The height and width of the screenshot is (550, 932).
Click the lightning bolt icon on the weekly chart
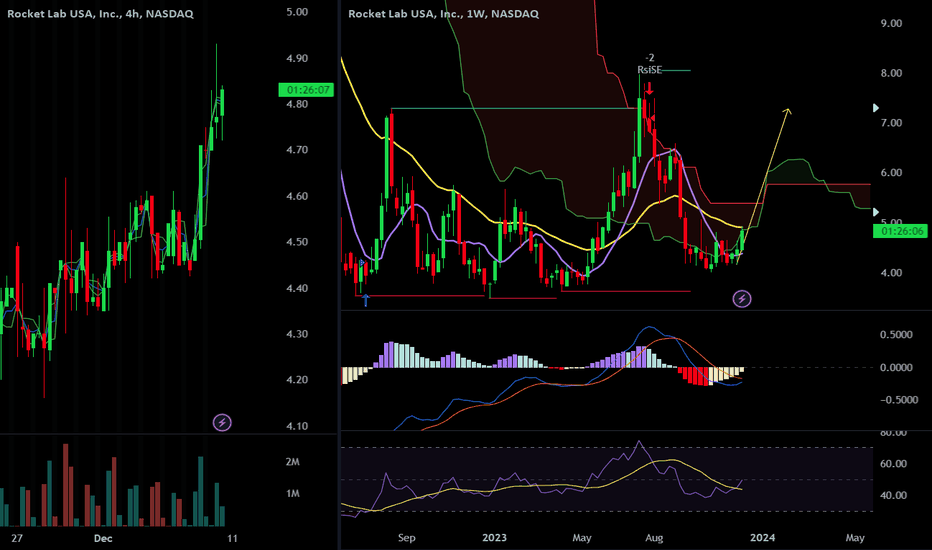742,298
